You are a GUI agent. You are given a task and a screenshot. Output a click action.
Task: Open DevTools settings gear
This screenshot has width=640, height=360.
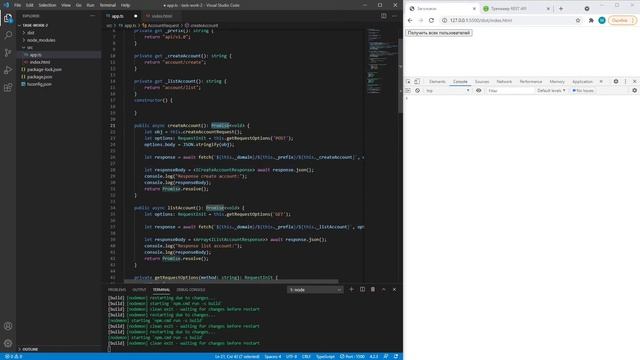[x=616, y=82]
